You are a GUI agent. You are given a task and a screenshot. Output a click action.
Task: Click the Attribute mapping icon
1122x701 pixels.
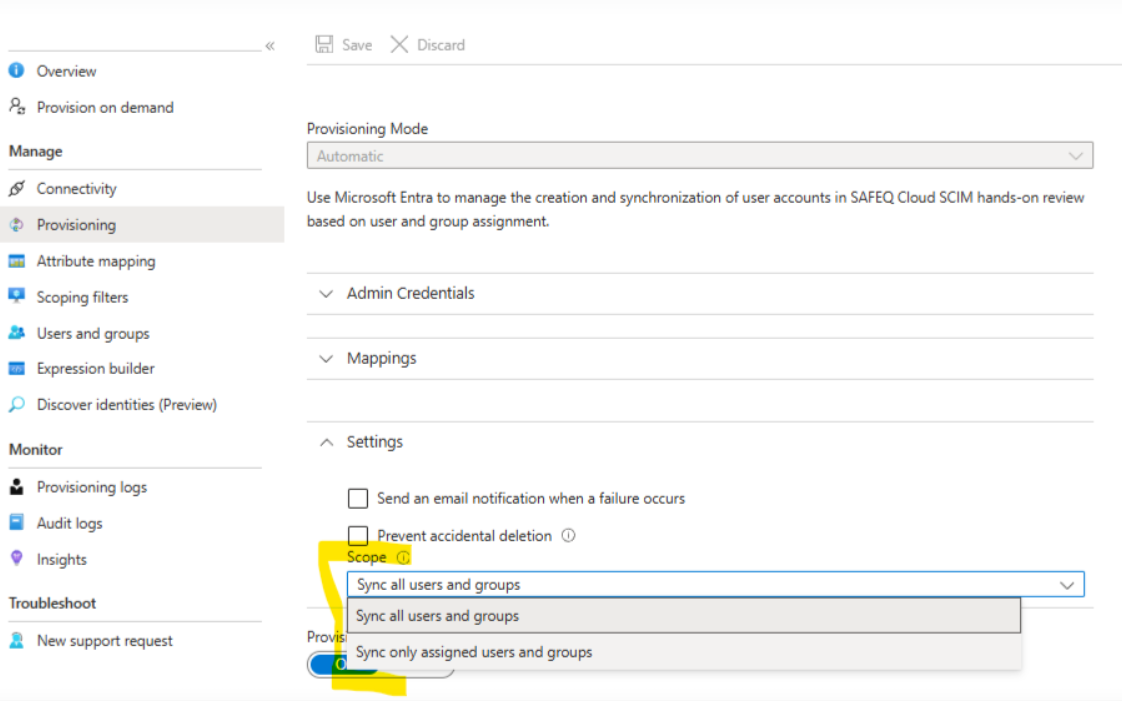coord(16,261)
